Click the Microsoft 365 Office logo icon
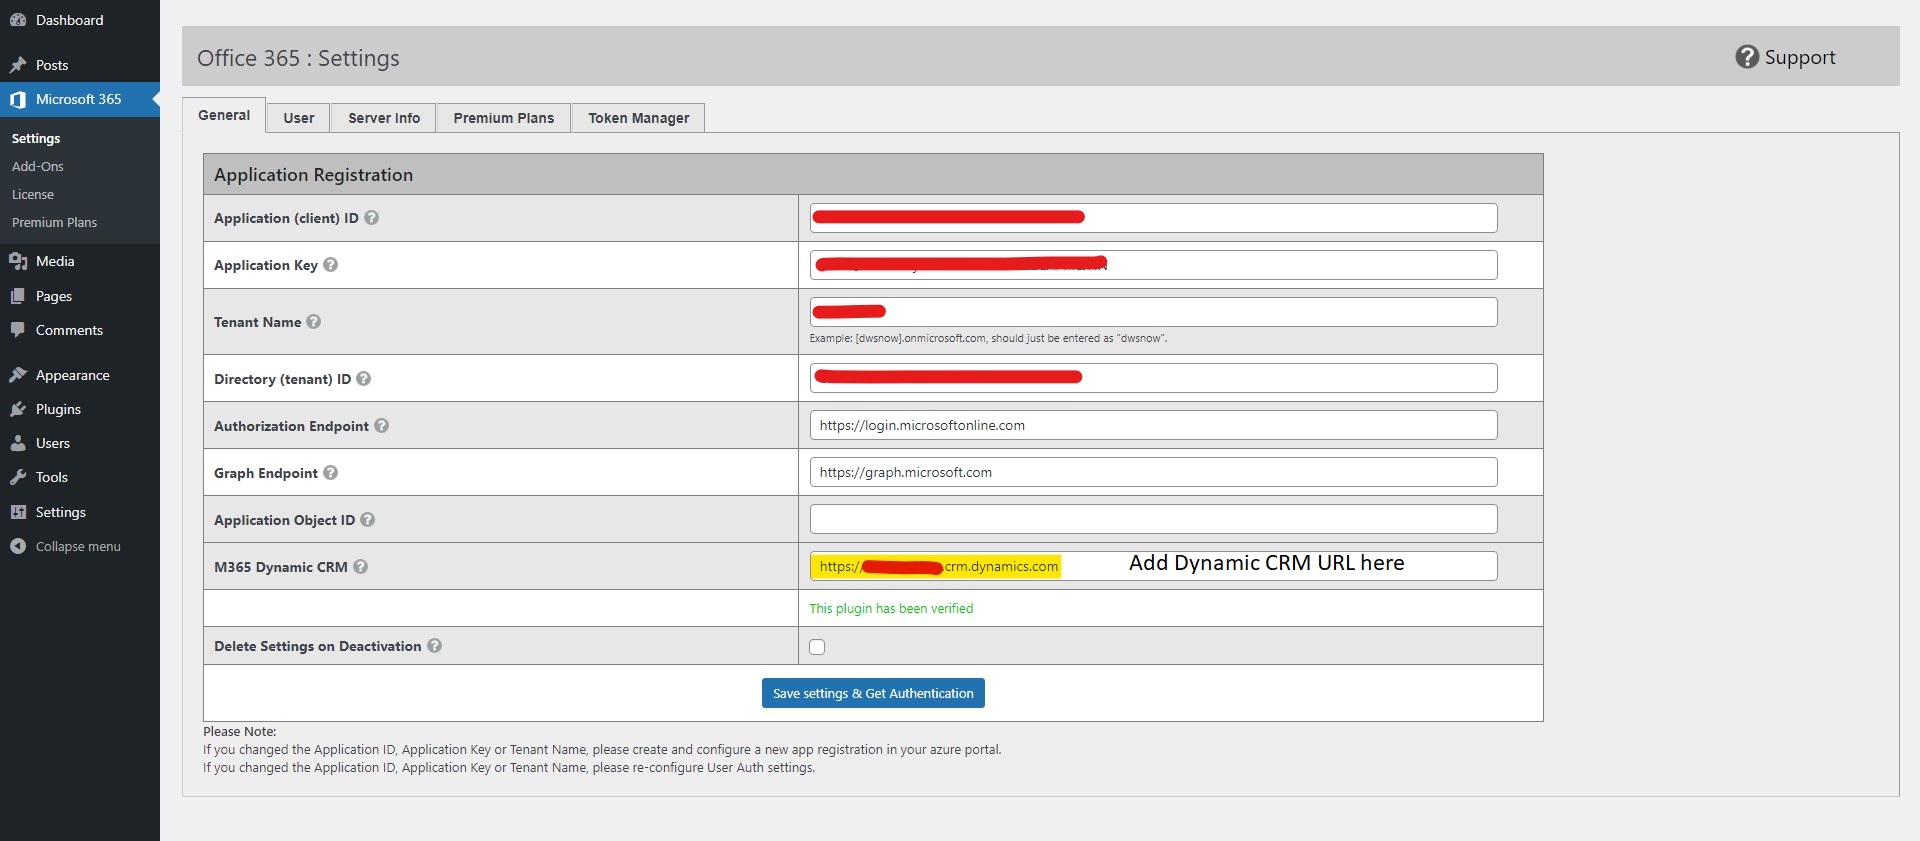This screenshot has width=1920, height=841. [x=18, y=99]
